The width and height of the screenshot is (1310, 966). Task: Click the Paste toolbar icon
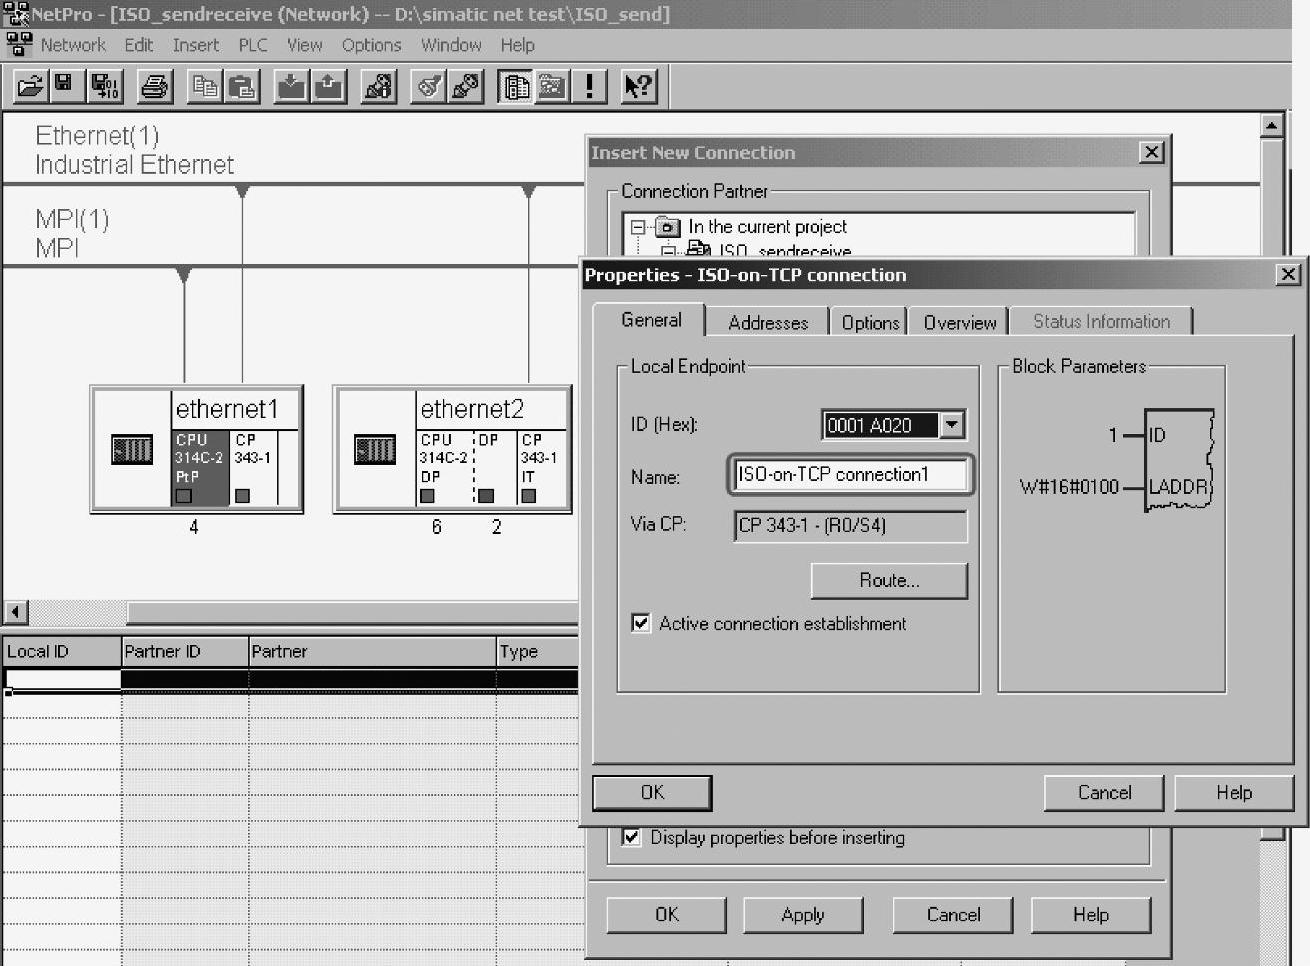(x=242, y=86)
